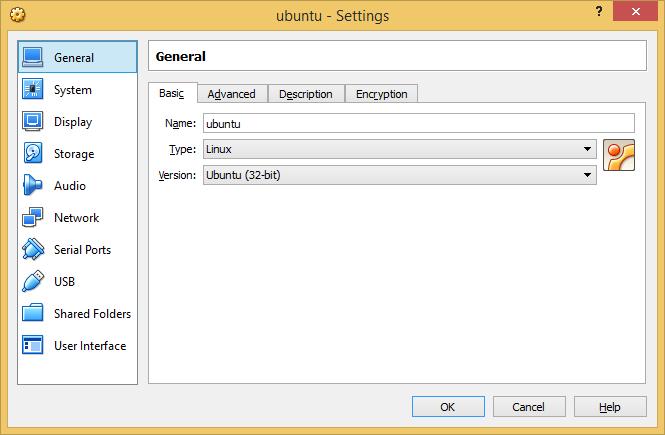
Task: Select the Shared Folders icon
Action: pos(33,313)
